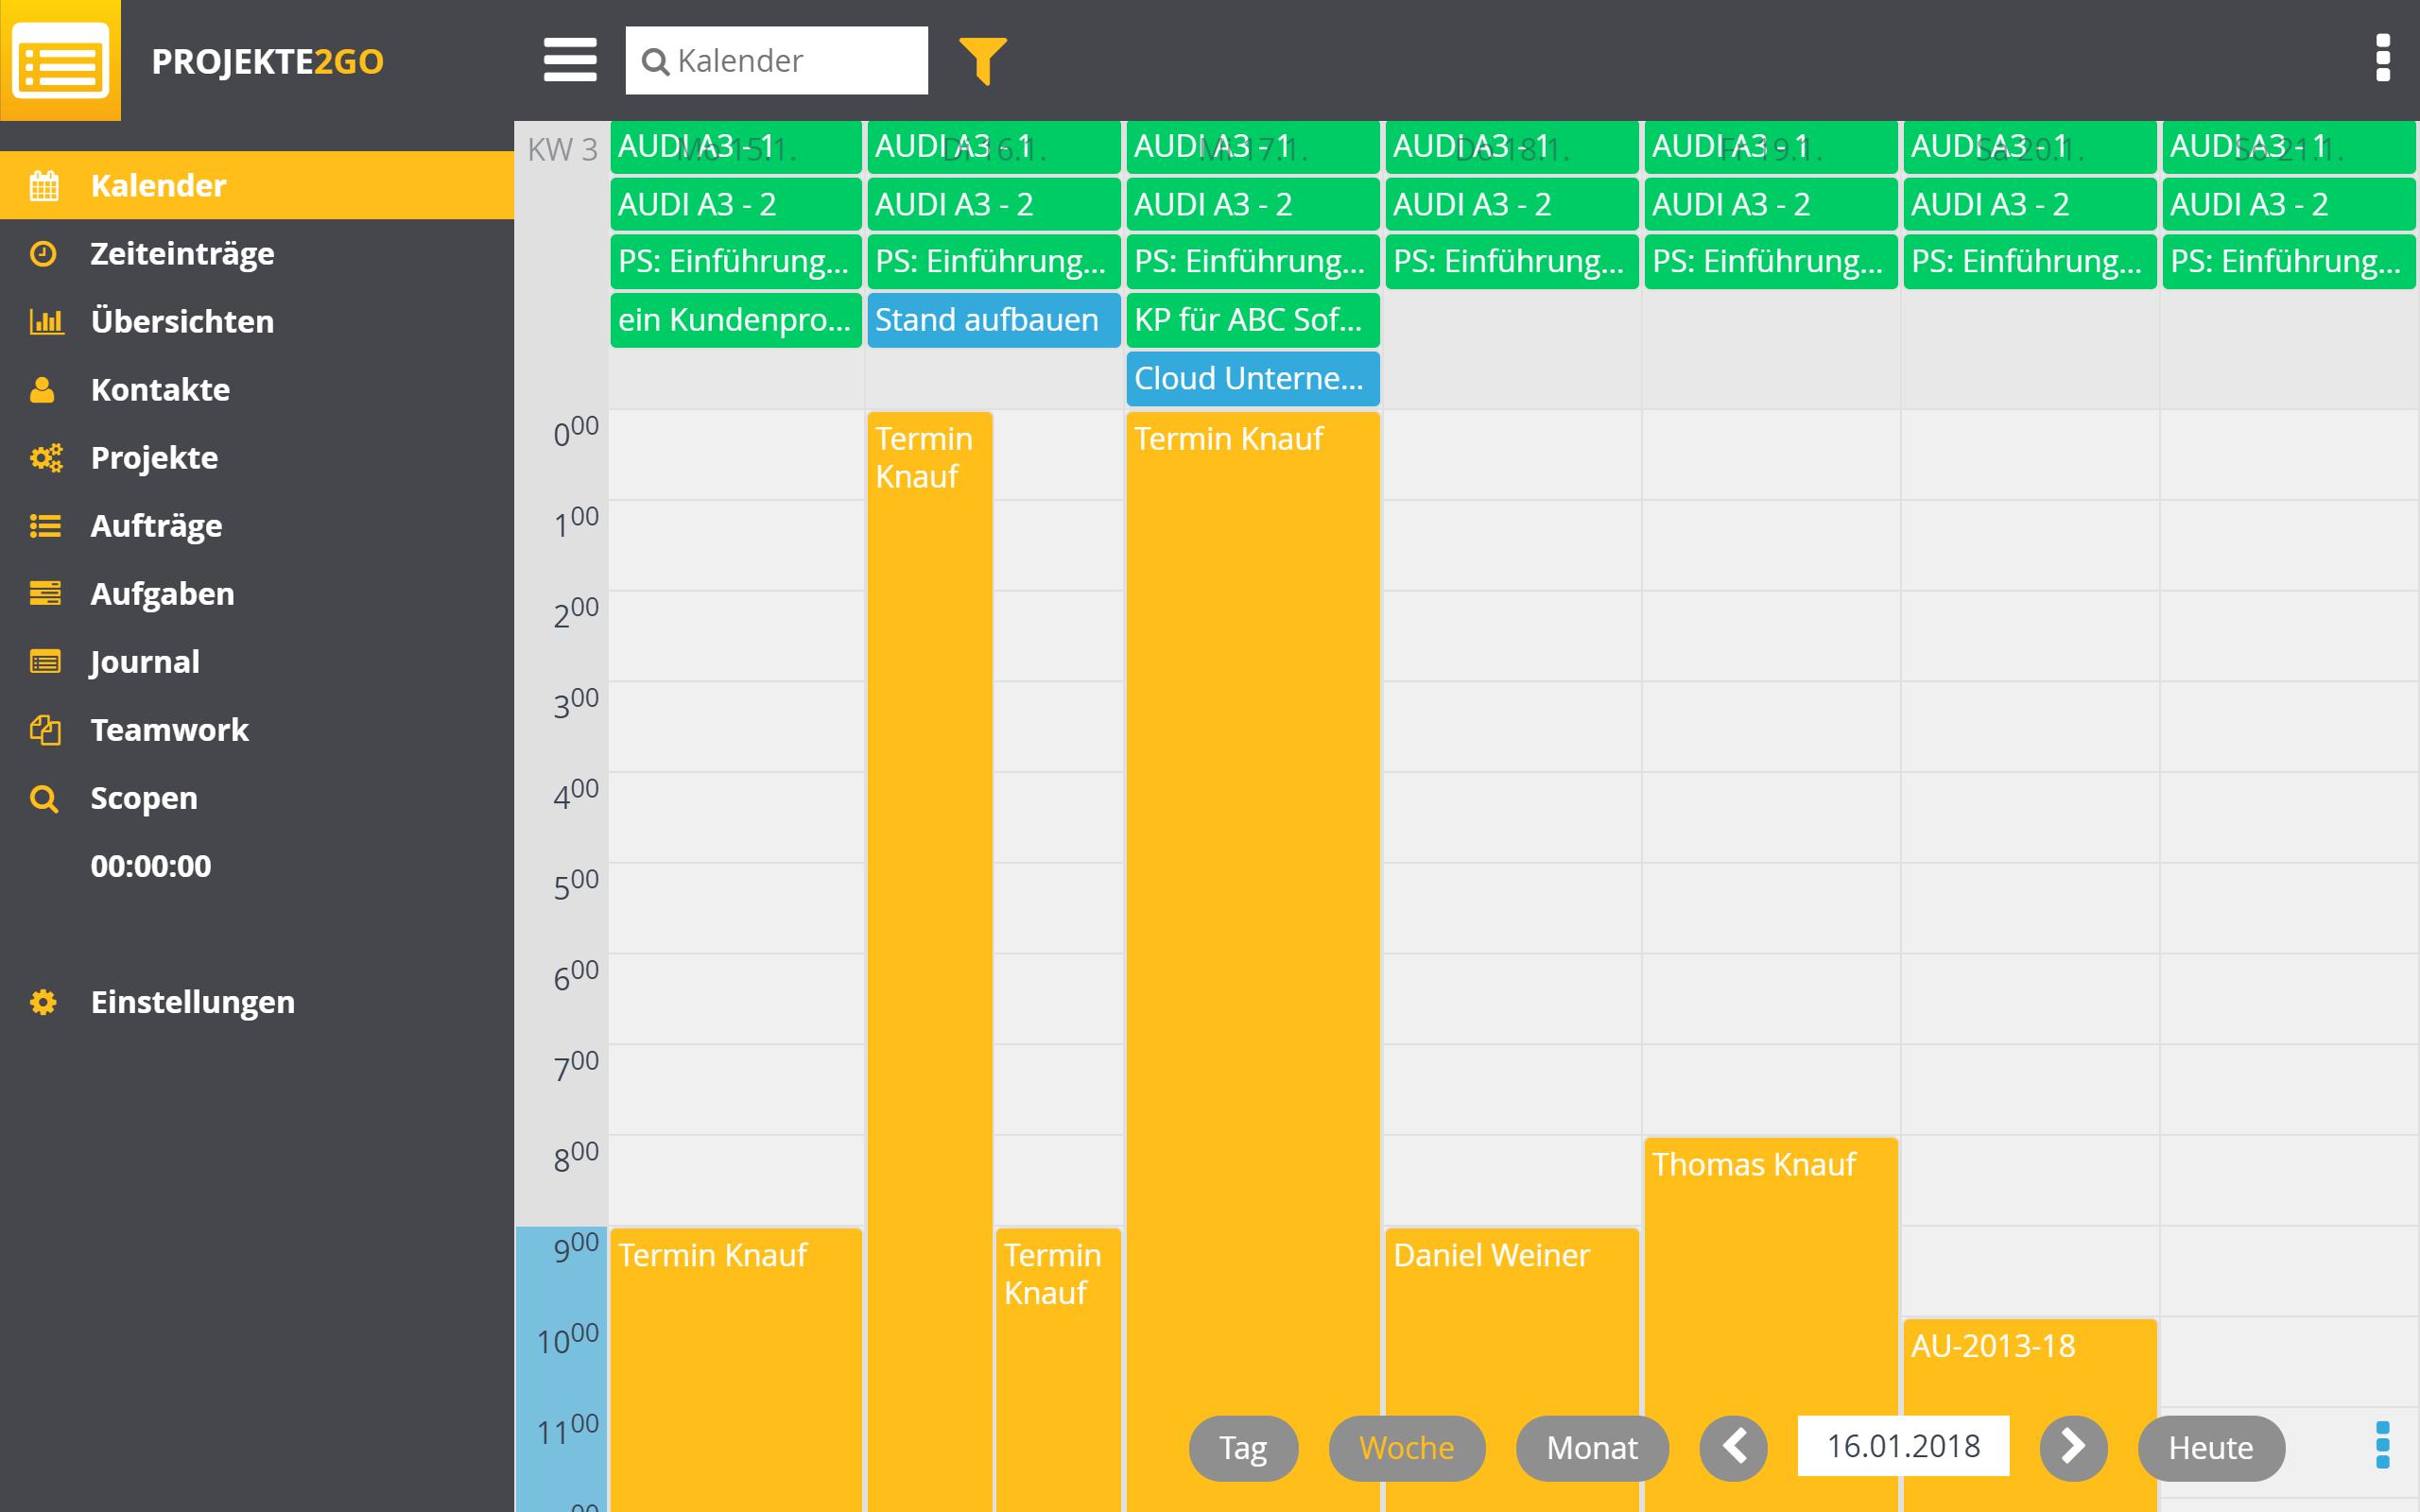Open 'Cloud Unterne...' blue event
The width and height of the screenshot is (2420, 1512).
click(x=1253, y=379)
